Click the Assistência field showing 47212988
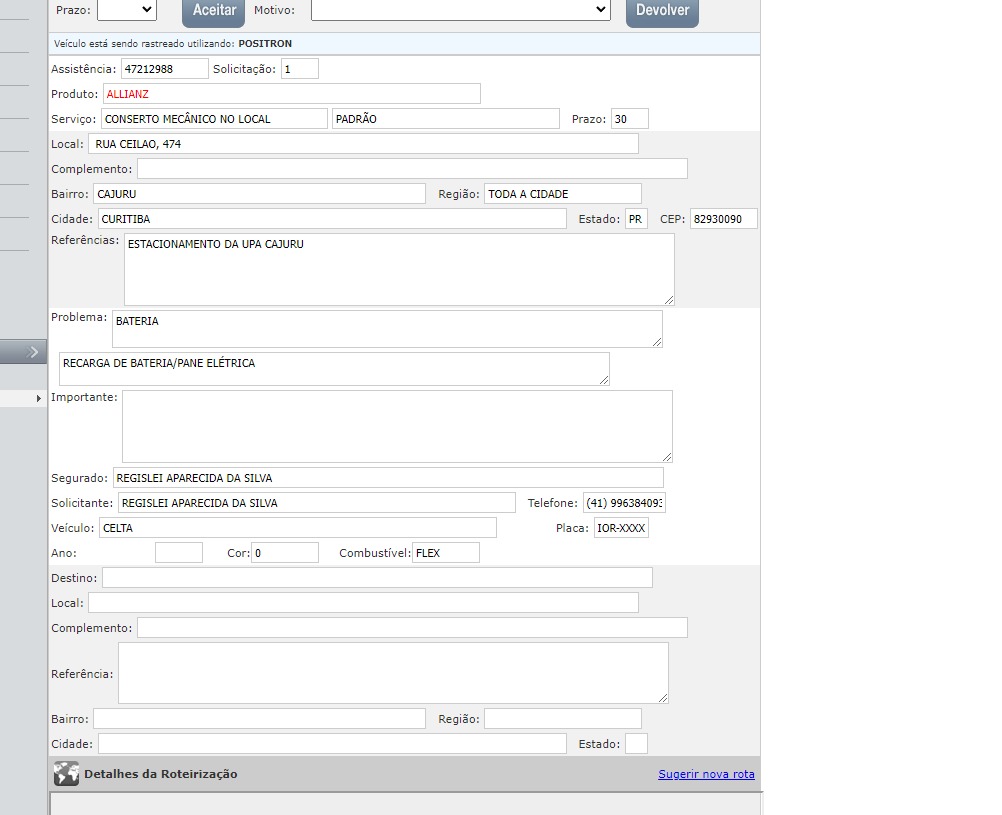This screenshot has height=815, width=1002. pos(165,69)
